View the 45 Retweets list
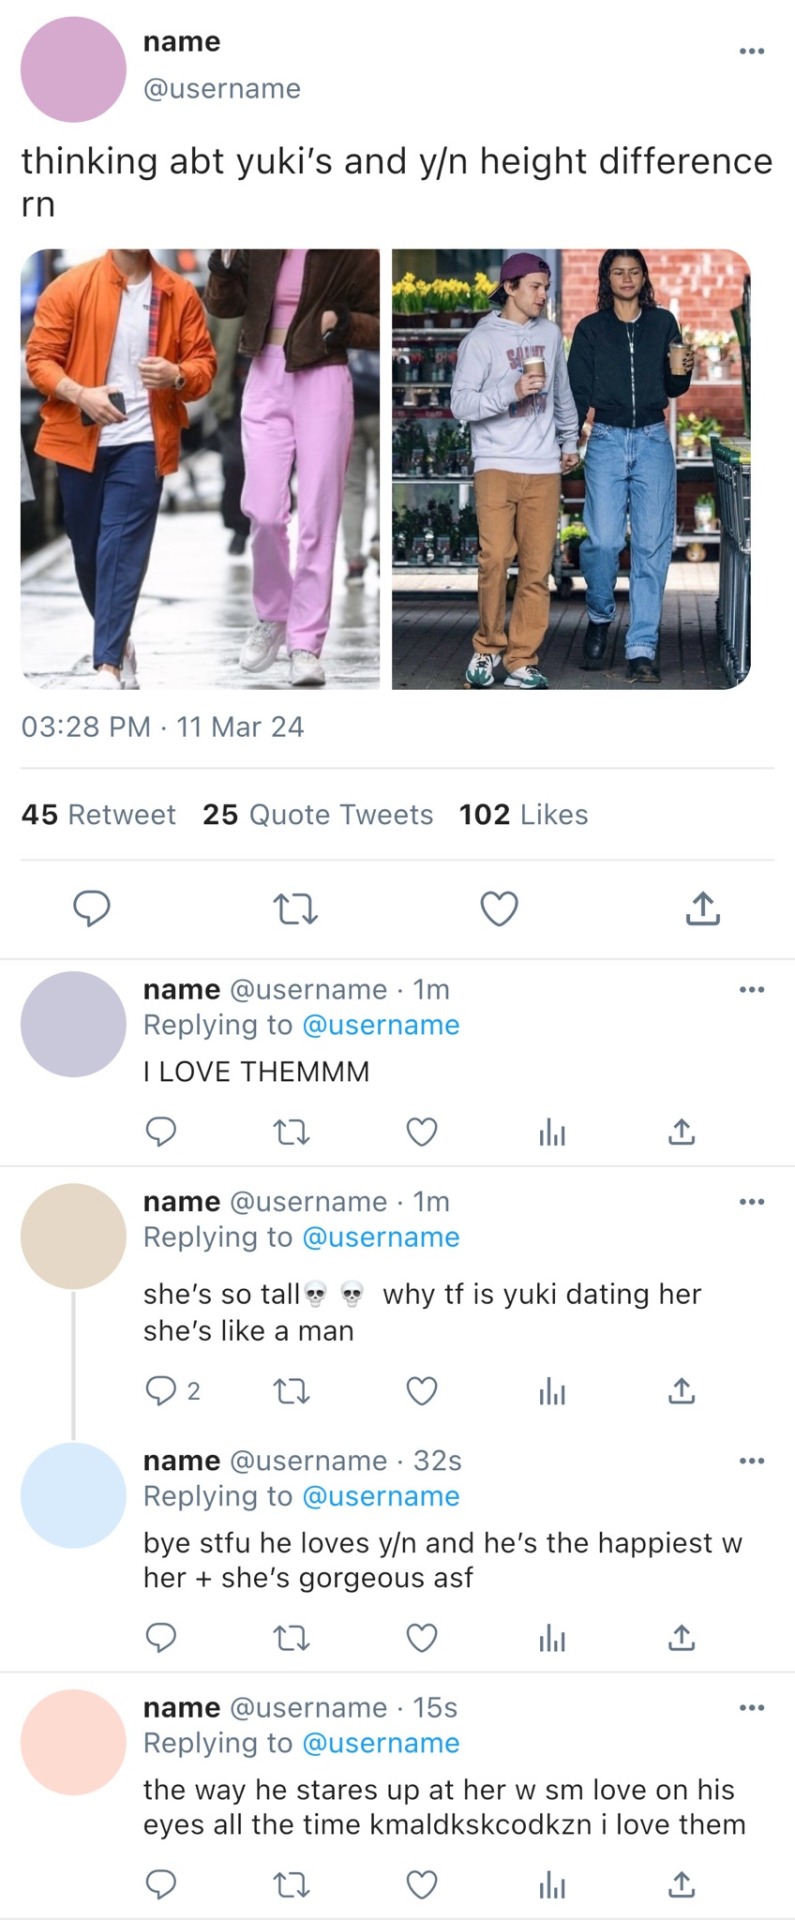795x1920 pixels. point(98,815)
